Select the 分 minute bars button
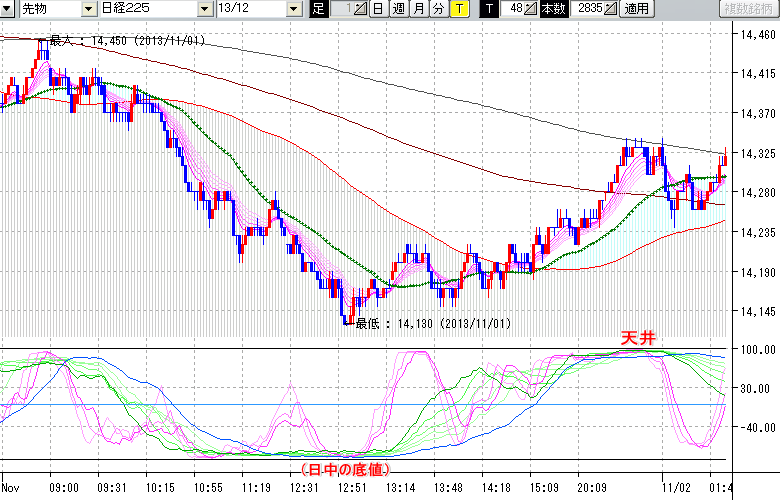The width and height of the screenshot is (780, 500). (x=438, y=9)
